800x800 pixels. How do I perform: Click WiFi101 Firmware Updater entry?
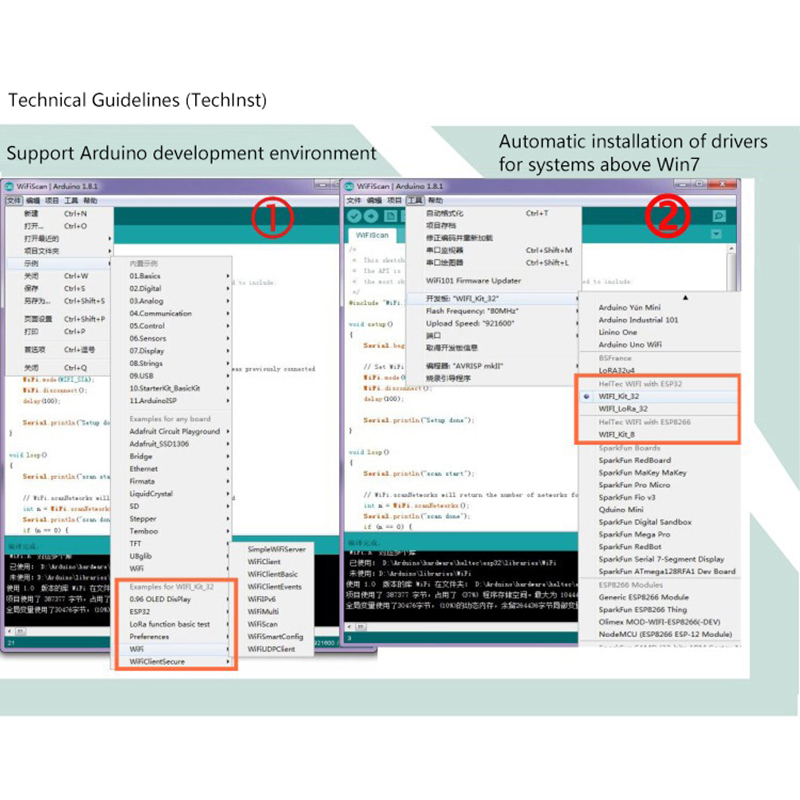[473, 281]
